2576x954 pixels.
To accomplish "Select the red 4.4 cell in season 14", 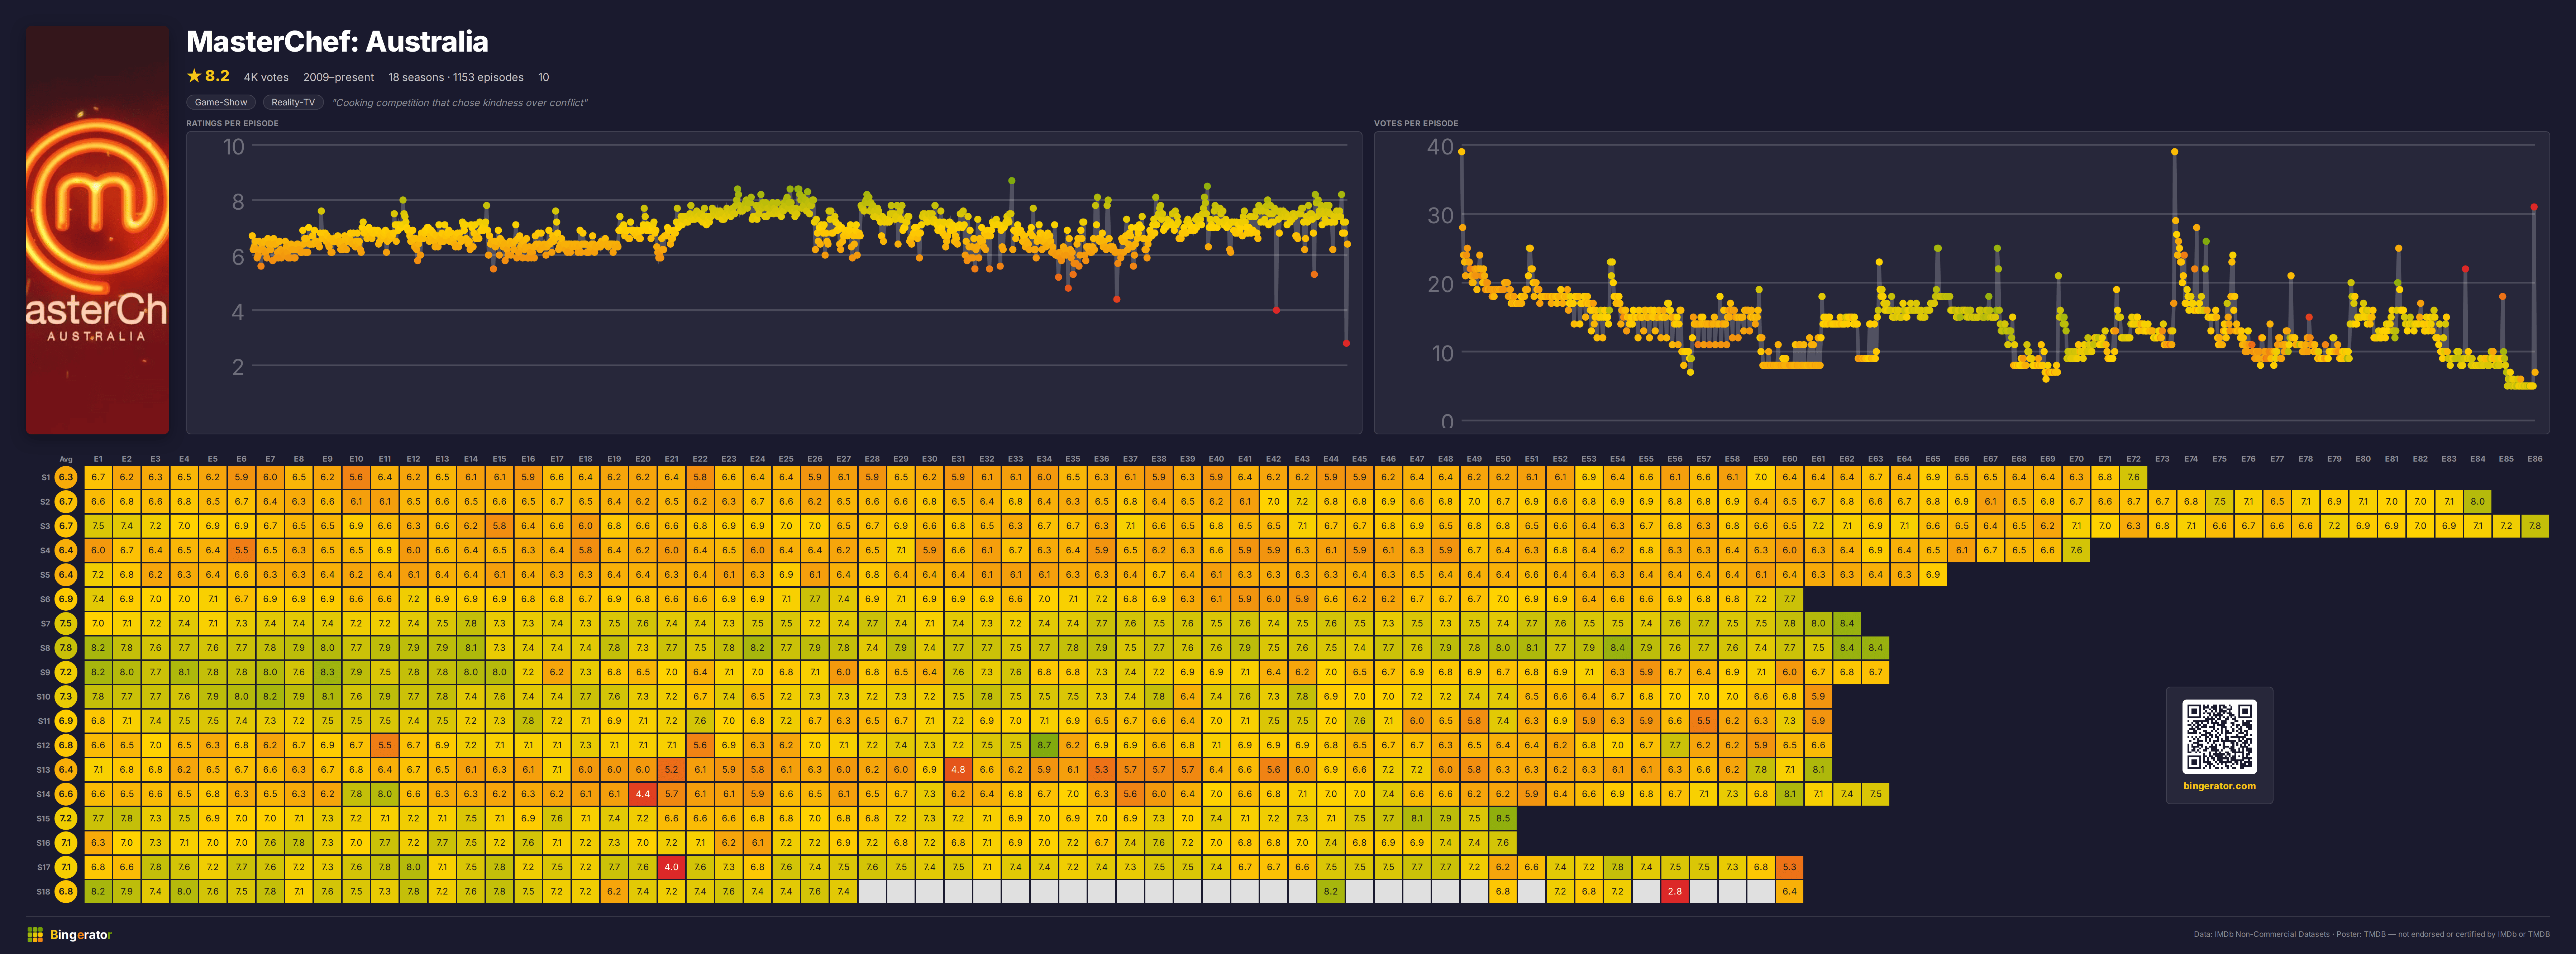I will [x=642, y=794].
